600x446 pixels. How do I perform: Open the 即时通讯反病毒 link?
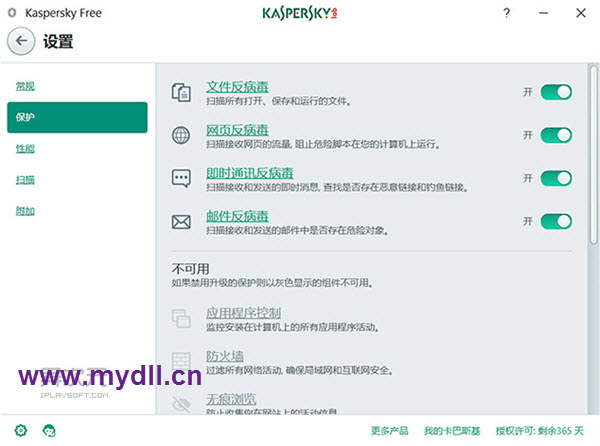(x=250, y=173)
